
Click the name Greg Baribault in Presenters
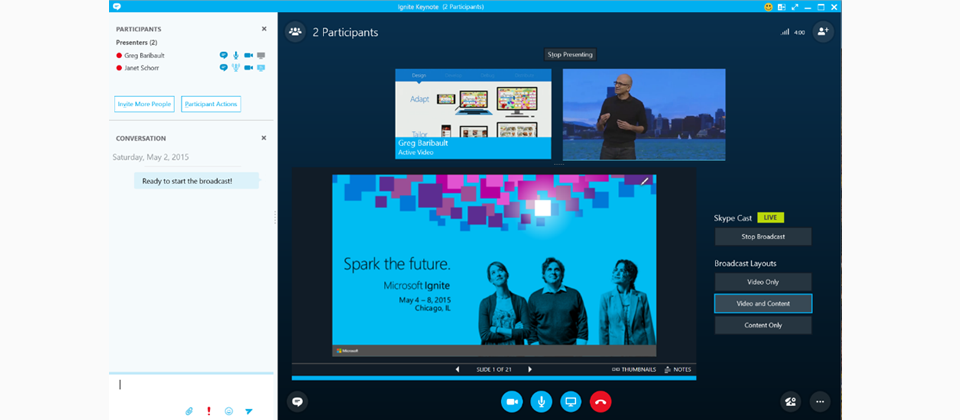(144, 55)
